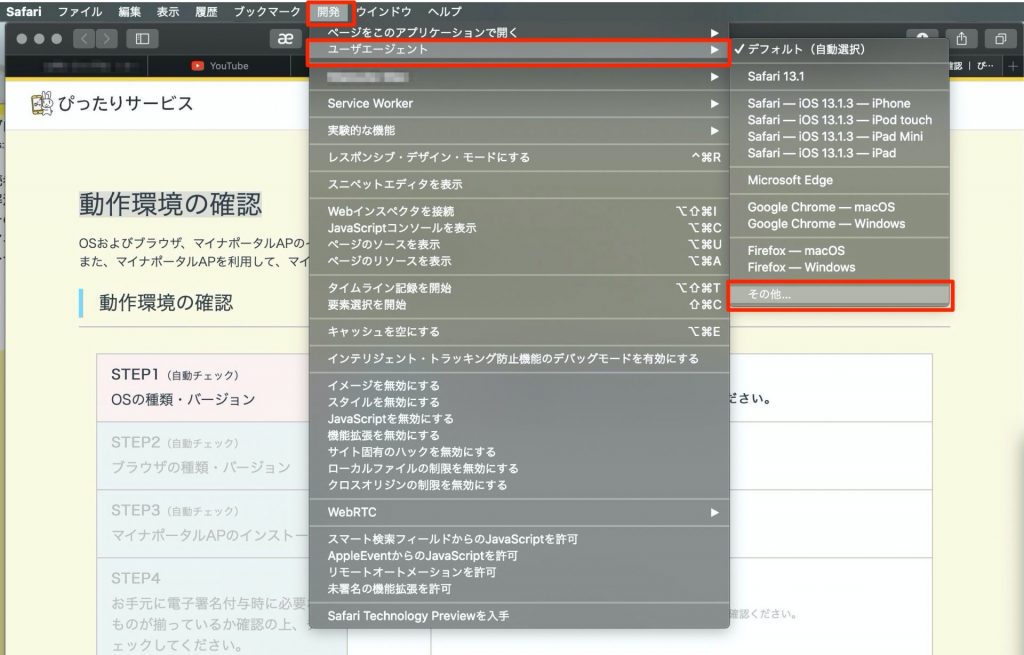Viewport: 1024px width, 655px height.
Task: Pick Safari iOS 13.1.3 iPod touch agent
Action: point(839,120)
